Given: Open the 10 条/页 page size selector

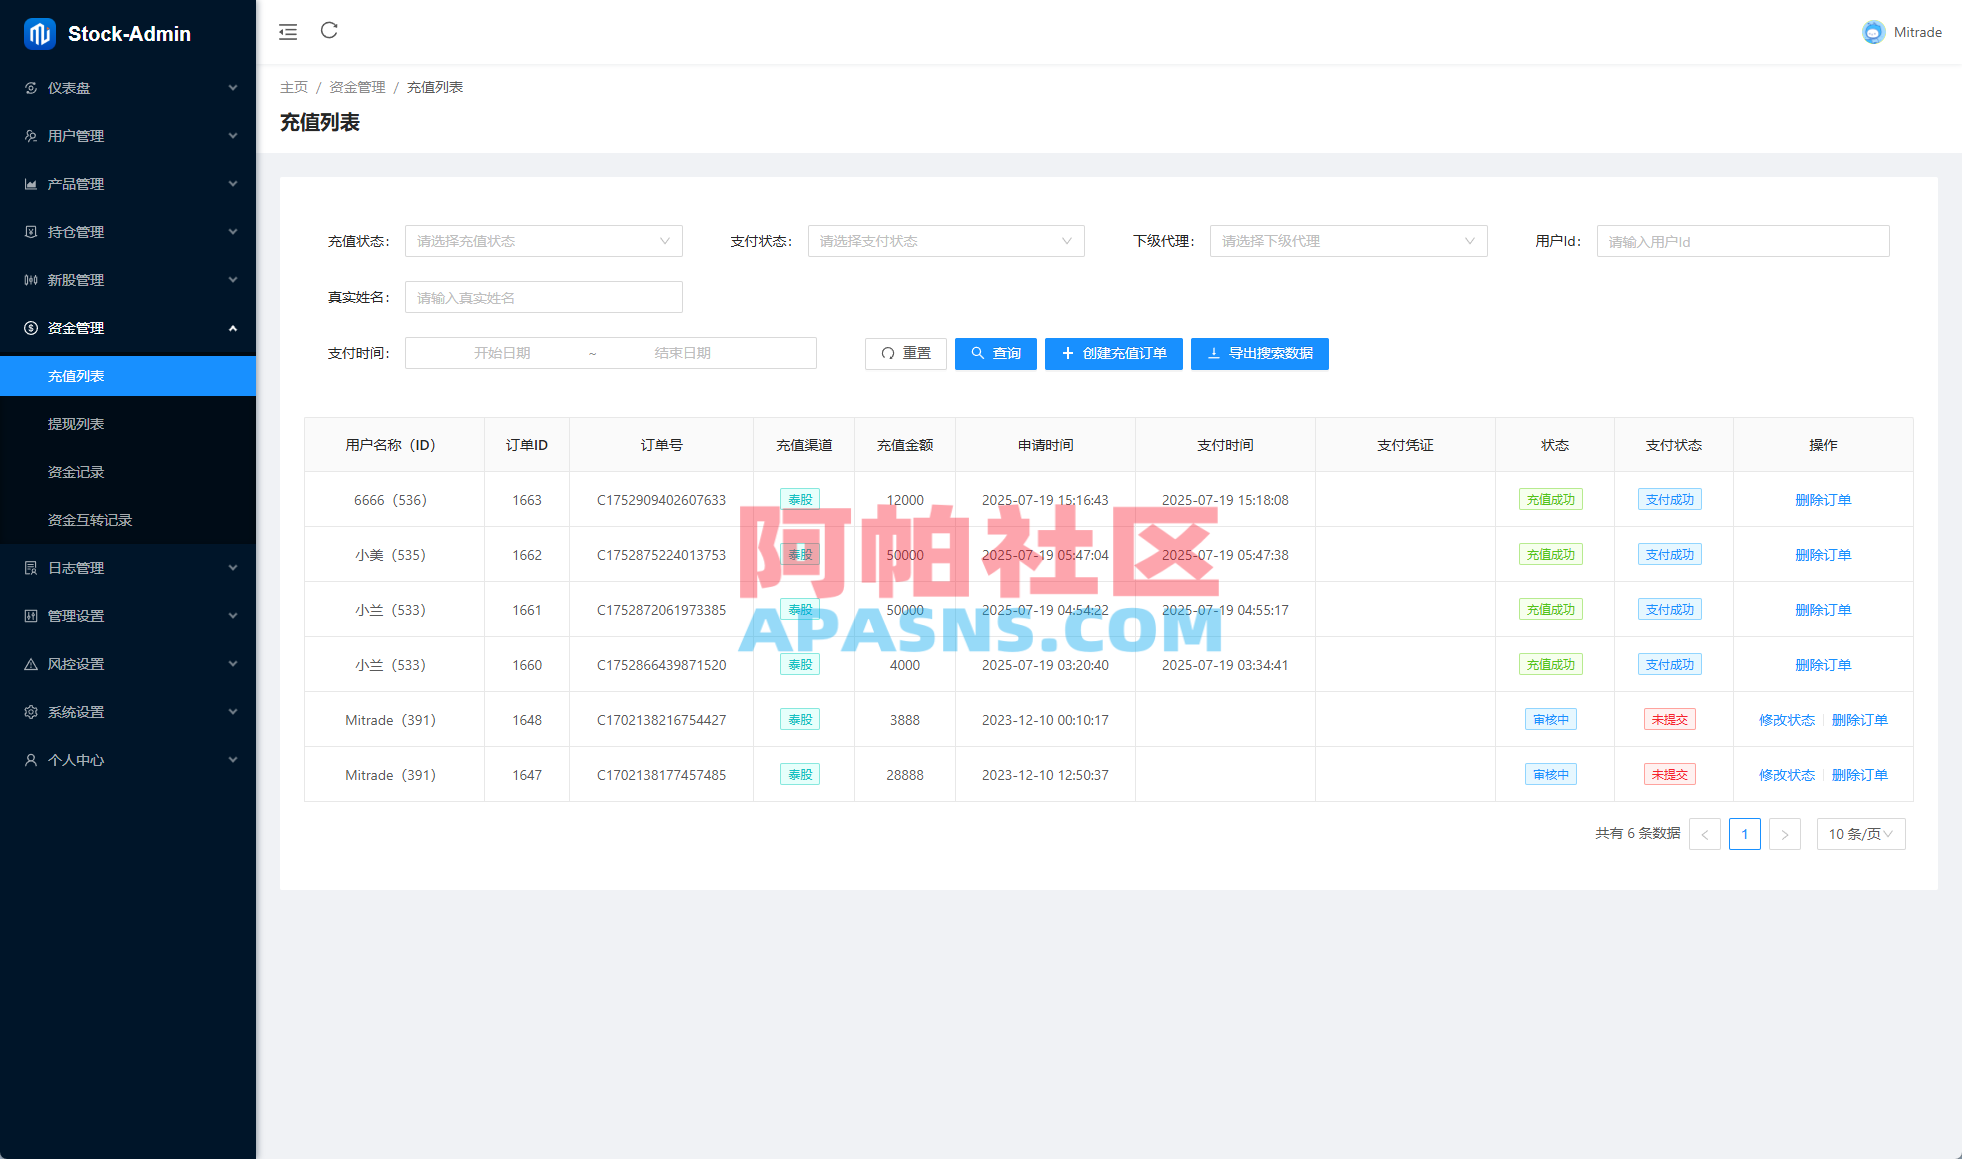Looking at the screenshot, I should point(1860,834).
